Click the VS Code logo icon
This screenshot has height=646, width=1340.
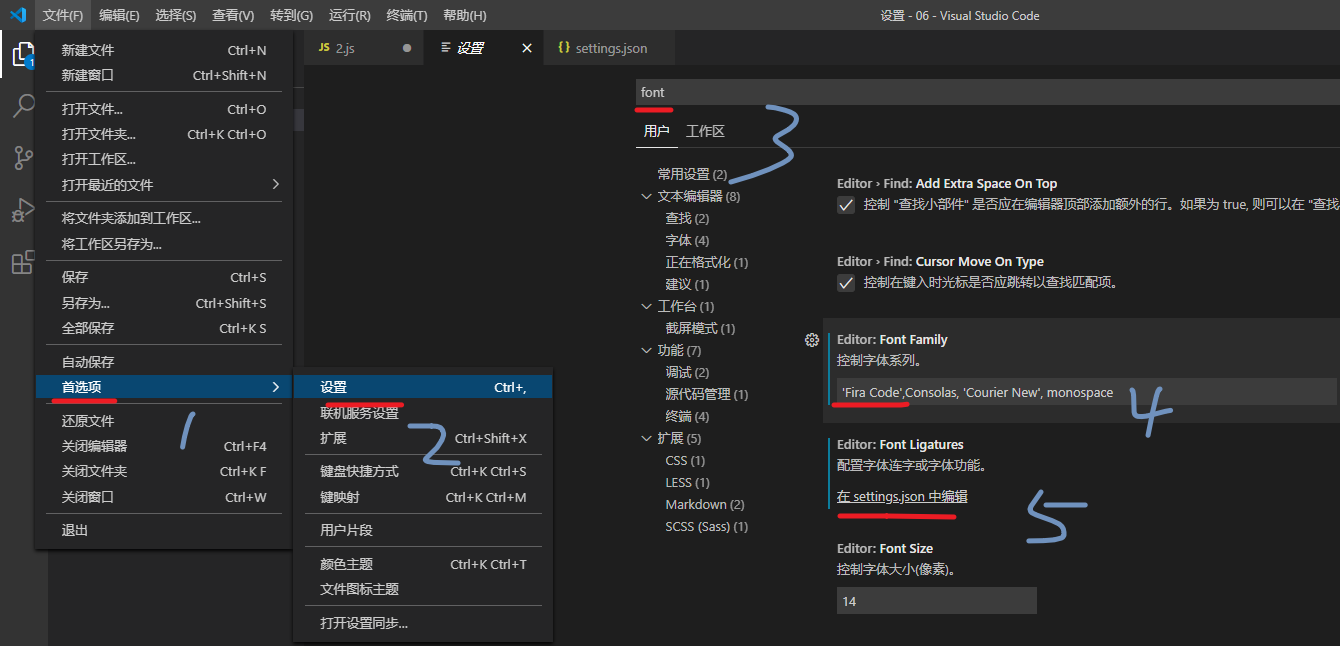17,15
